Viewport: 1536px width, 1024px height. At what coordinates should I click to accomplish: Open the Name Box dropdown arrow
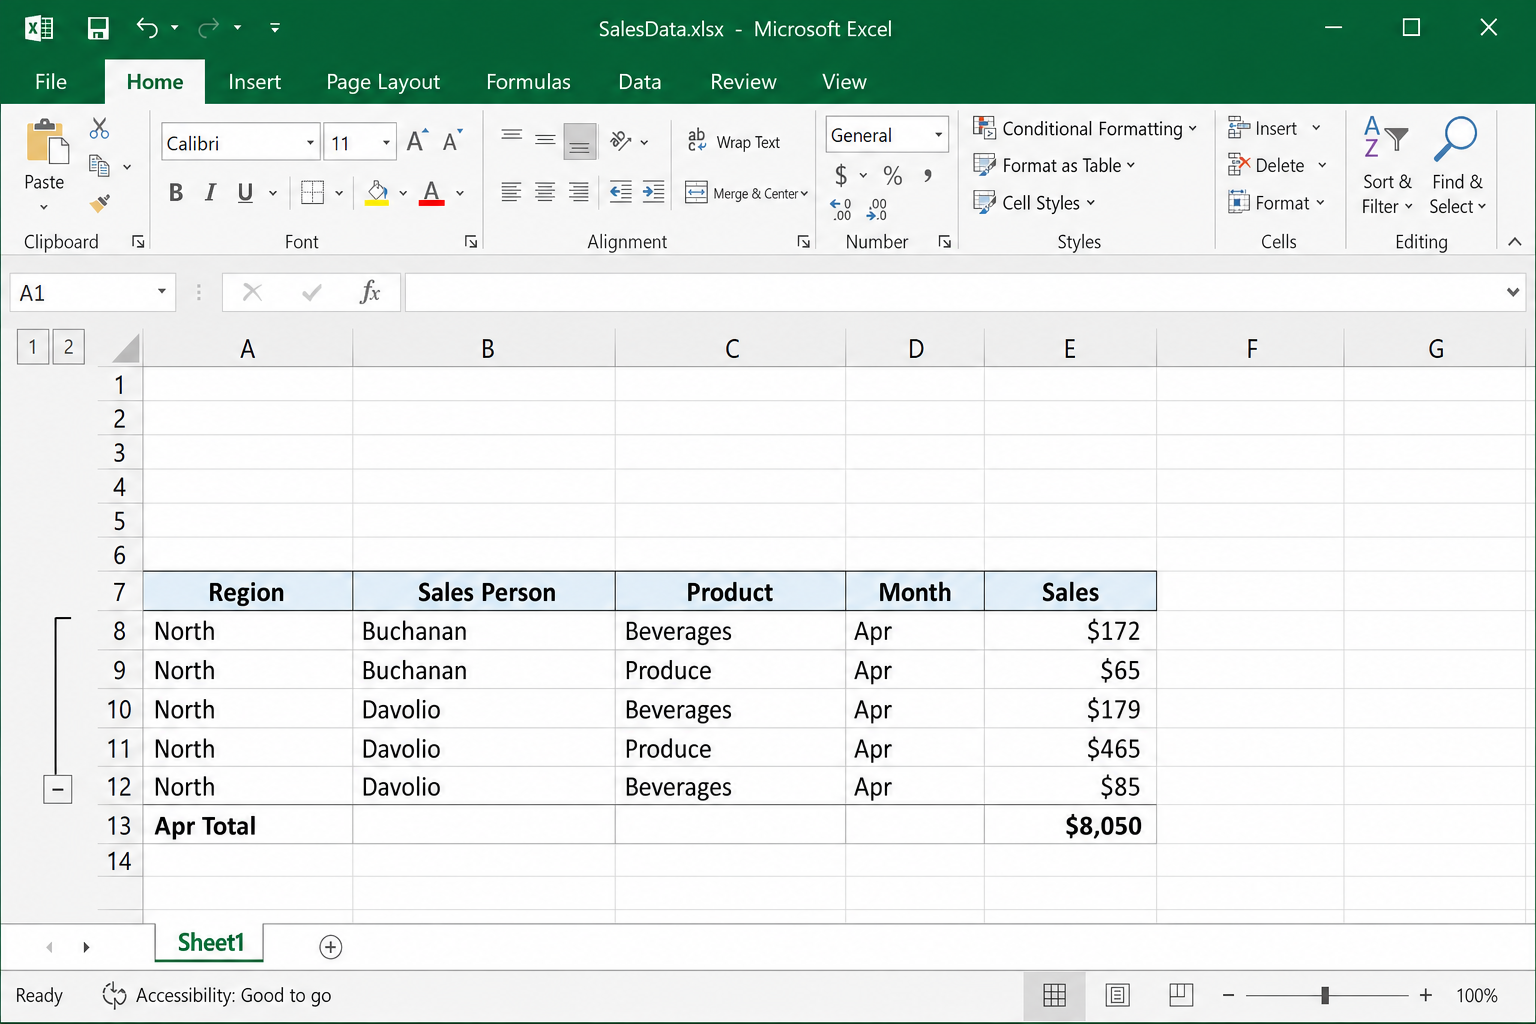[161, 292]
